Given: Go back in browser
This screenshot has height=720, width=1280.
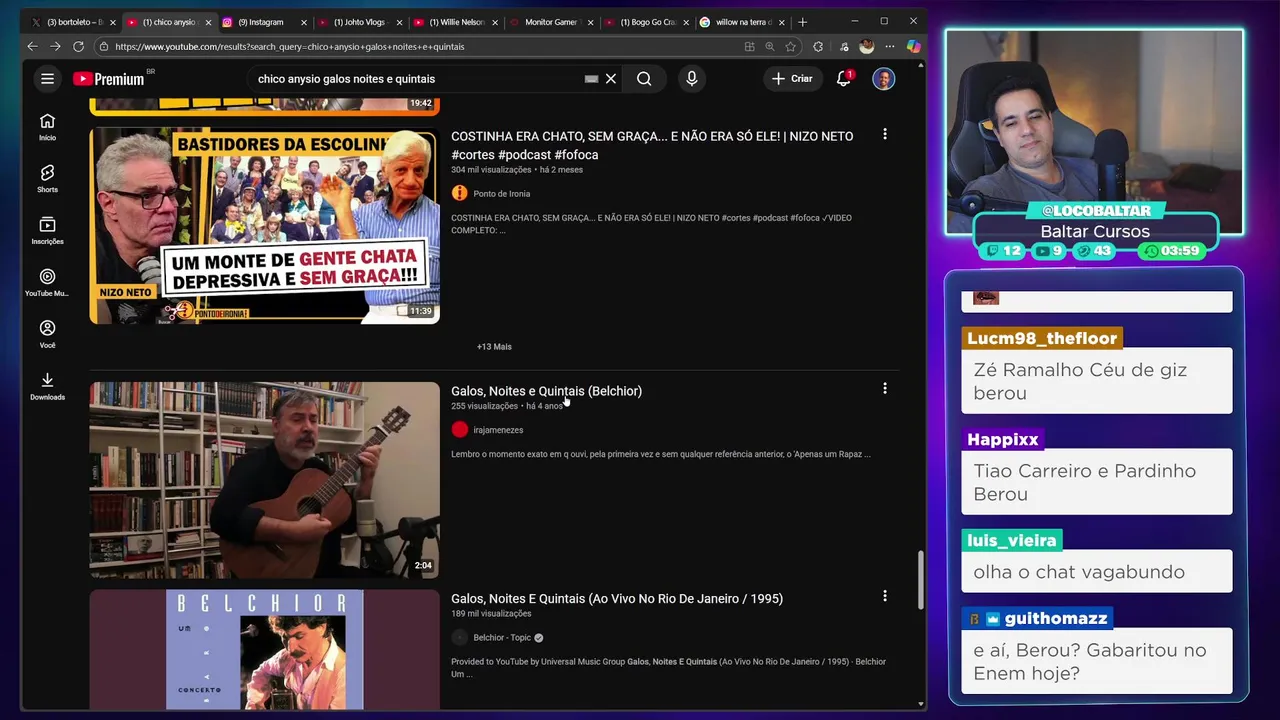Looking at the screenshot, I should click(32, 46).
